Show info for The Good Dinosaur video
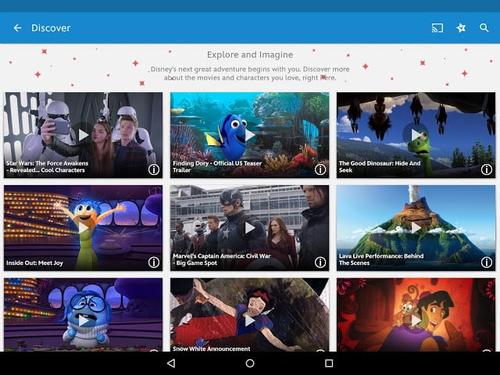500x375 pixels. (486, 170)
